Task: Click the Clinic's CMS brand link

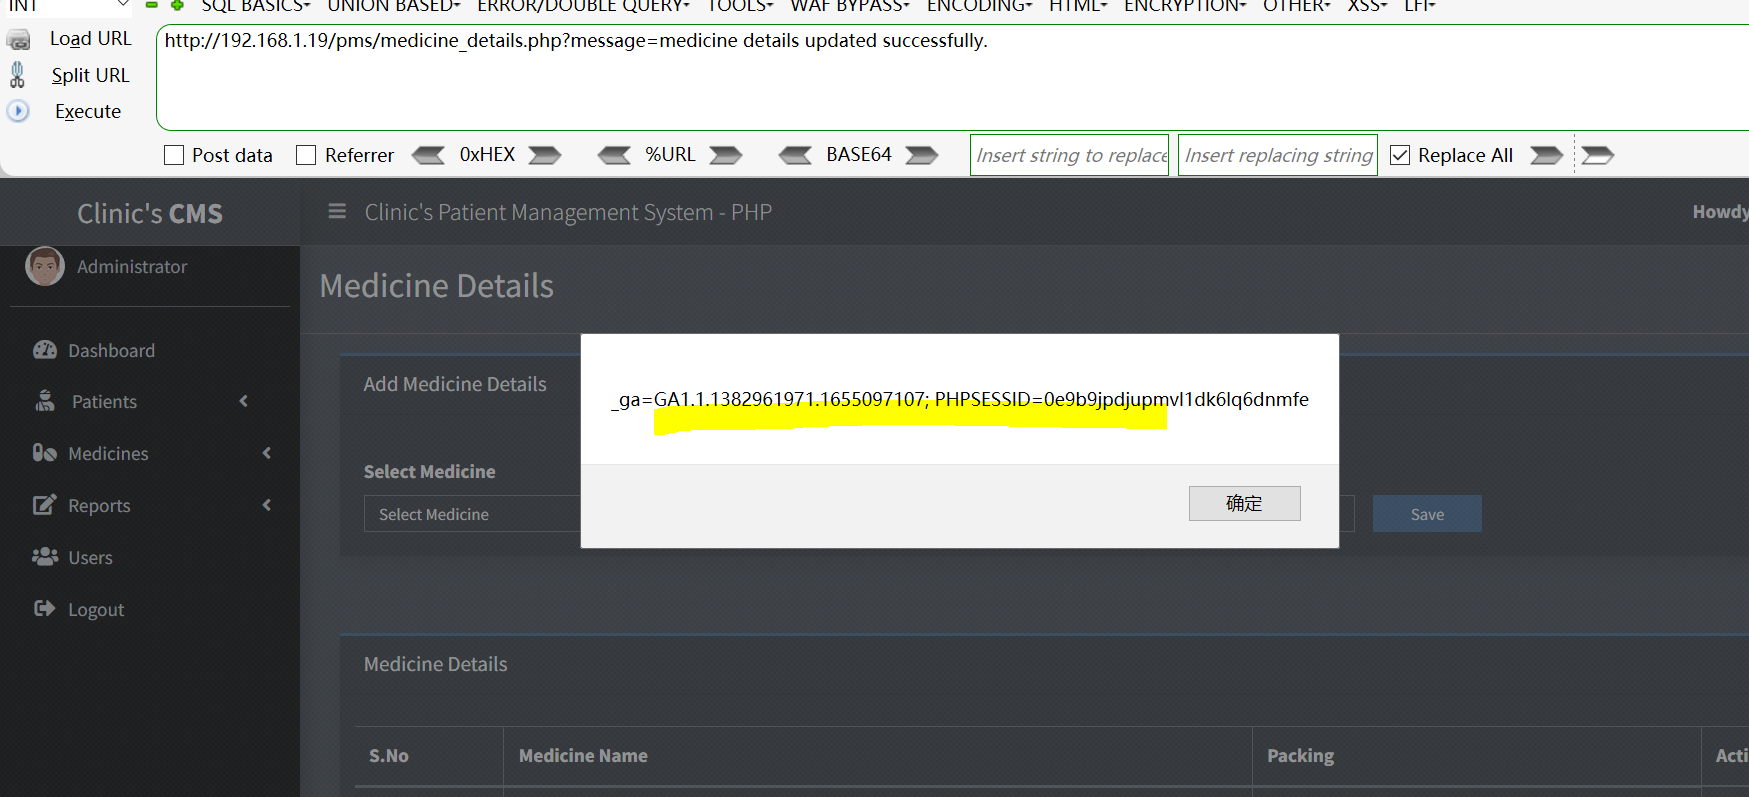Action: tap(150, 213)
